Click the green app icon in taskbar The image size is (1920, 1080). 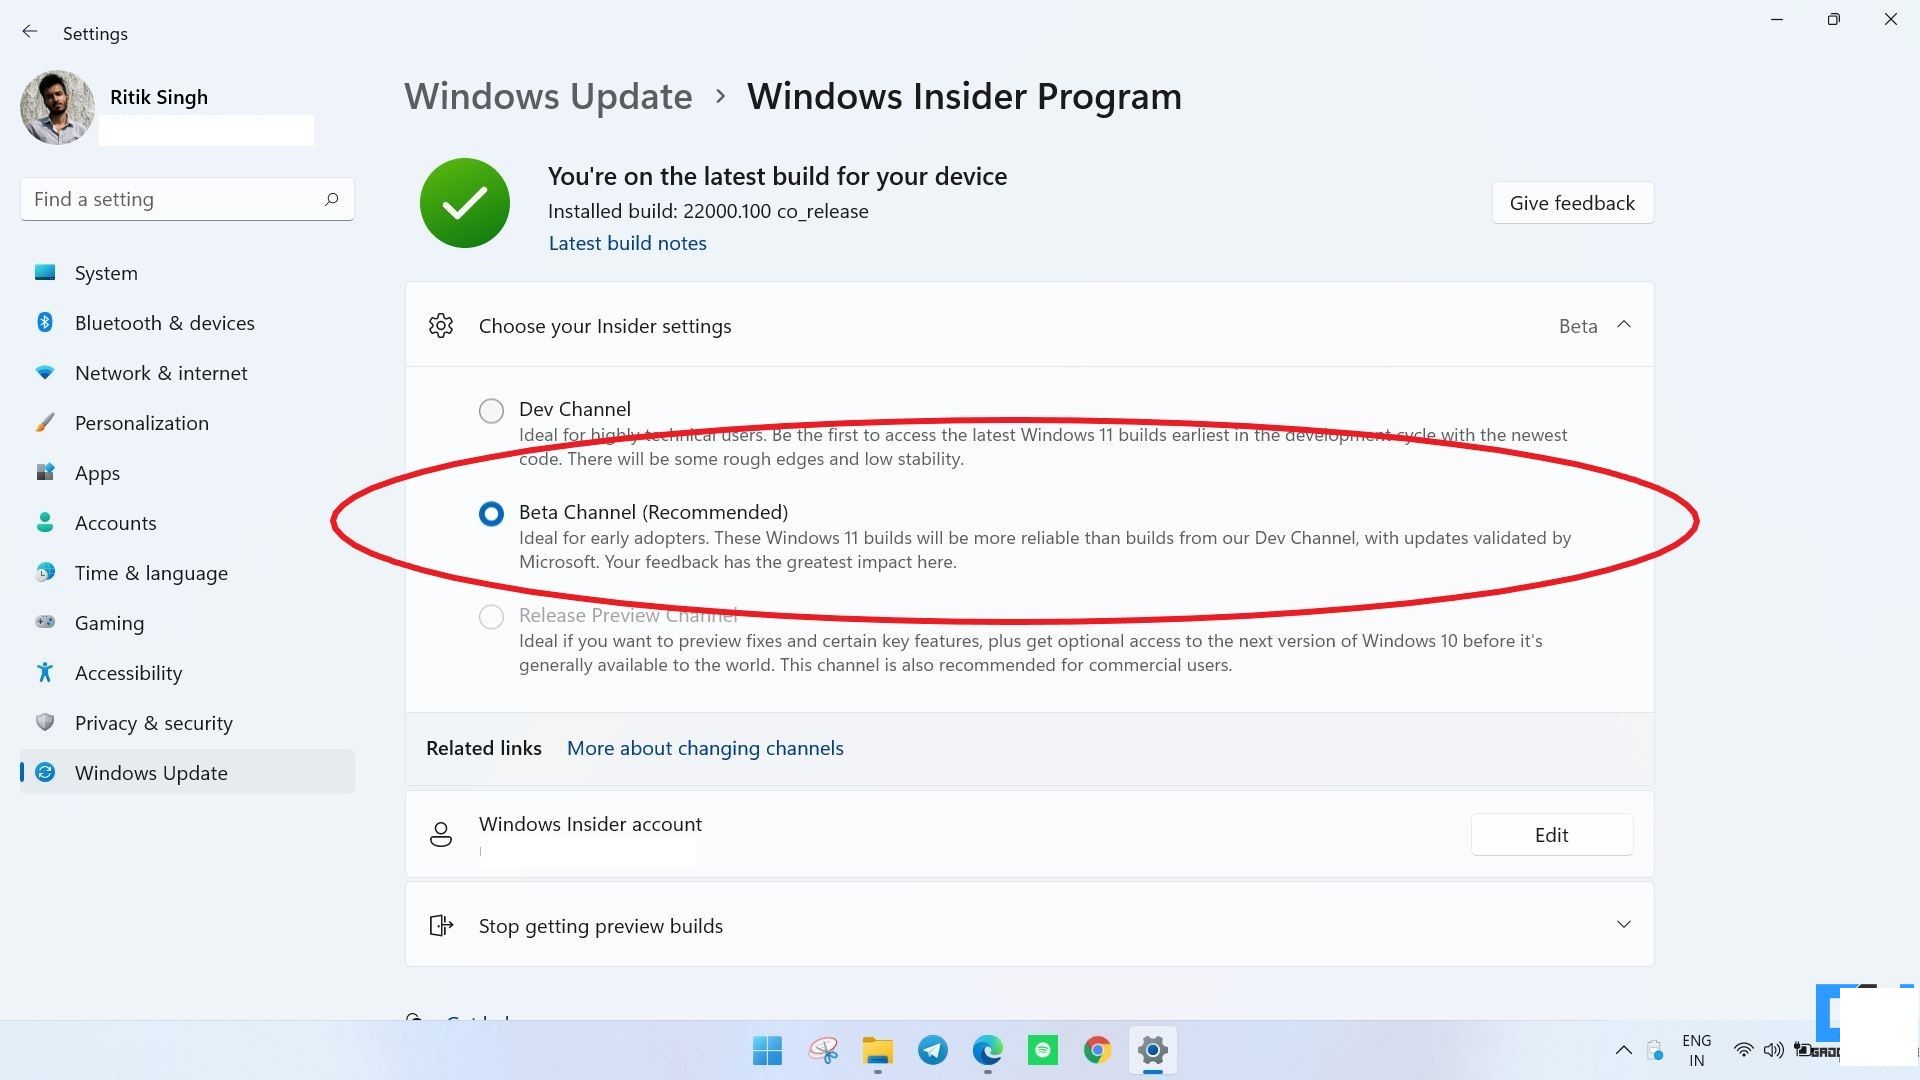[x=1042, y=1050]
